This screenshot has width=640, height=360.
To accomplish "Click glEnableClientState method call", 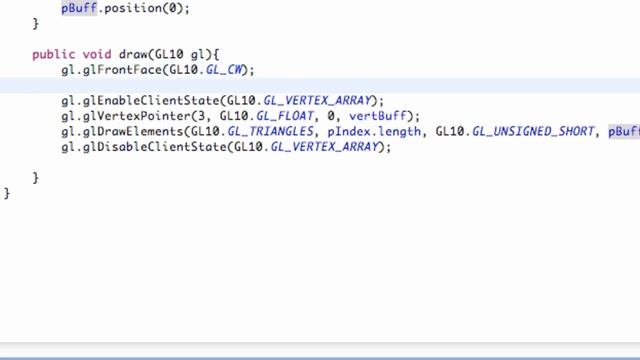I will click(151, 101).
